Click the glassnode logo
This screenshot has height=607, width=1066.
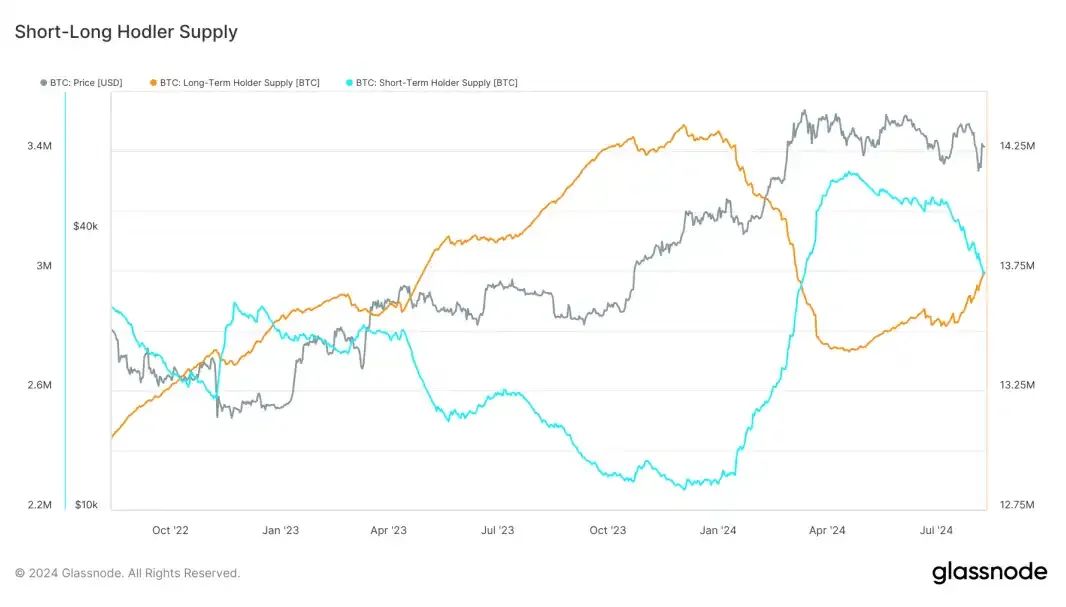[x=989, y=572]
